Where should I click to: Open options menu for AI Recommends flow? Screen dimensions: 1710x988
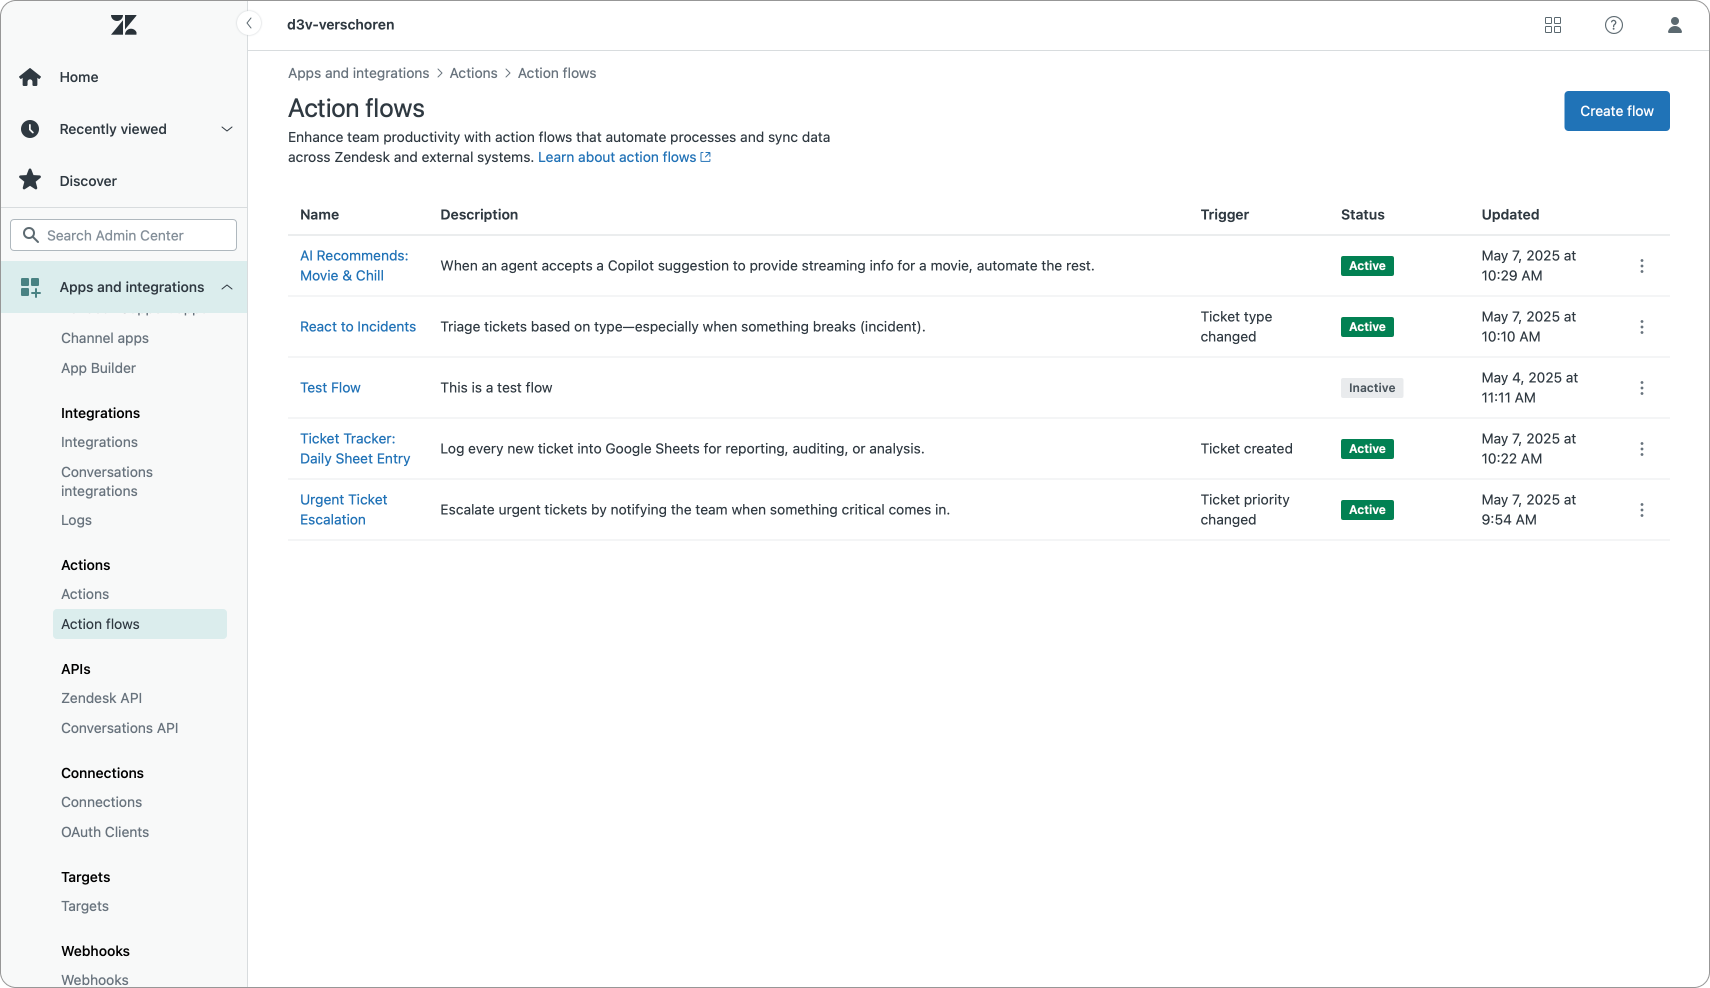point(1642,266)
